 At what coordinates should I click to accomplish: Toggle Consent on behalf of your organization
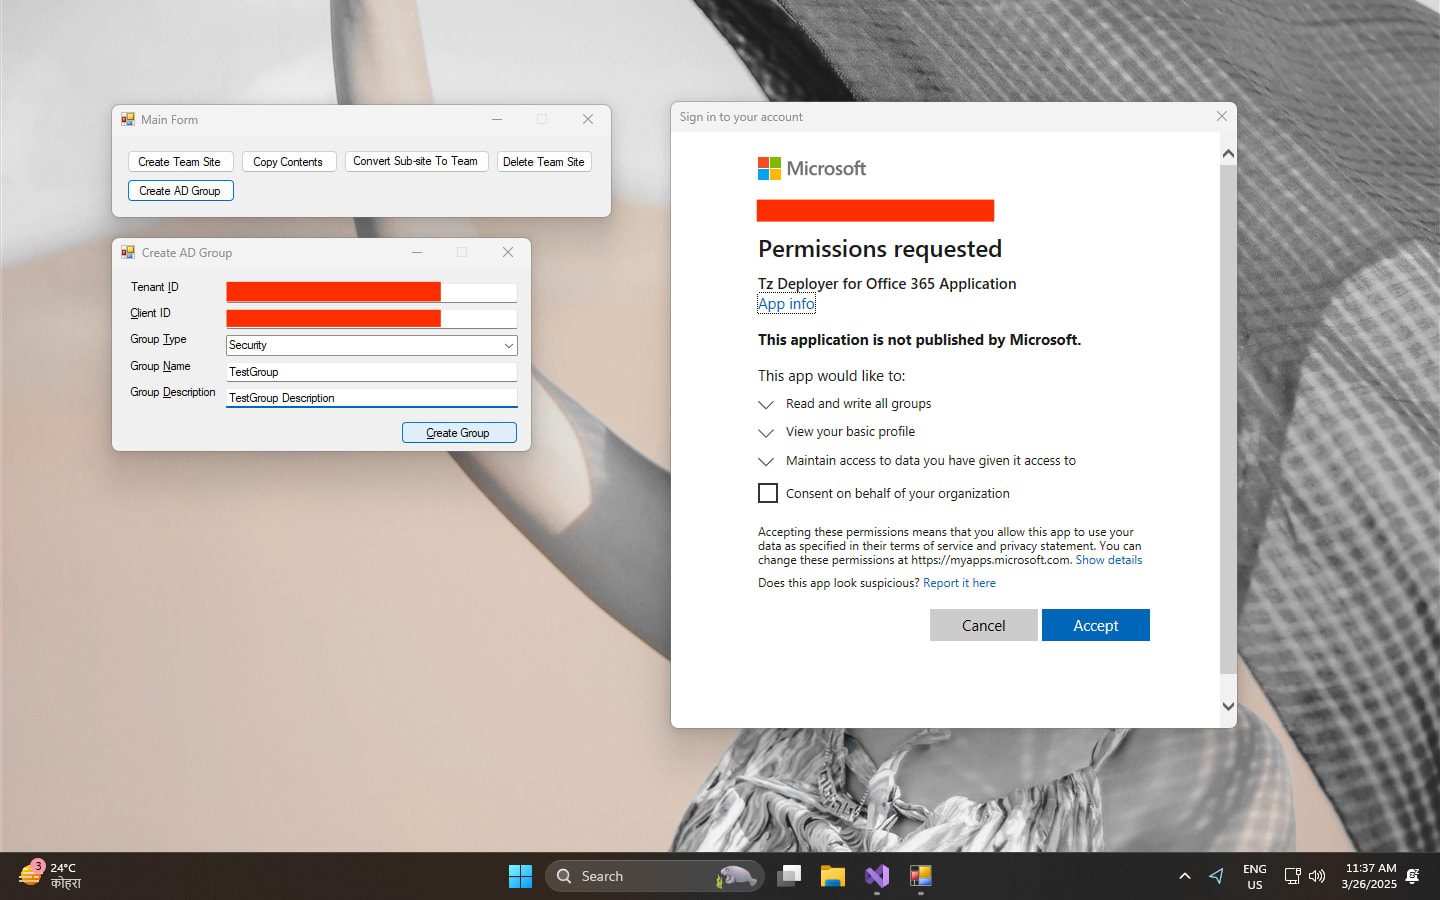tap(768, 493)
